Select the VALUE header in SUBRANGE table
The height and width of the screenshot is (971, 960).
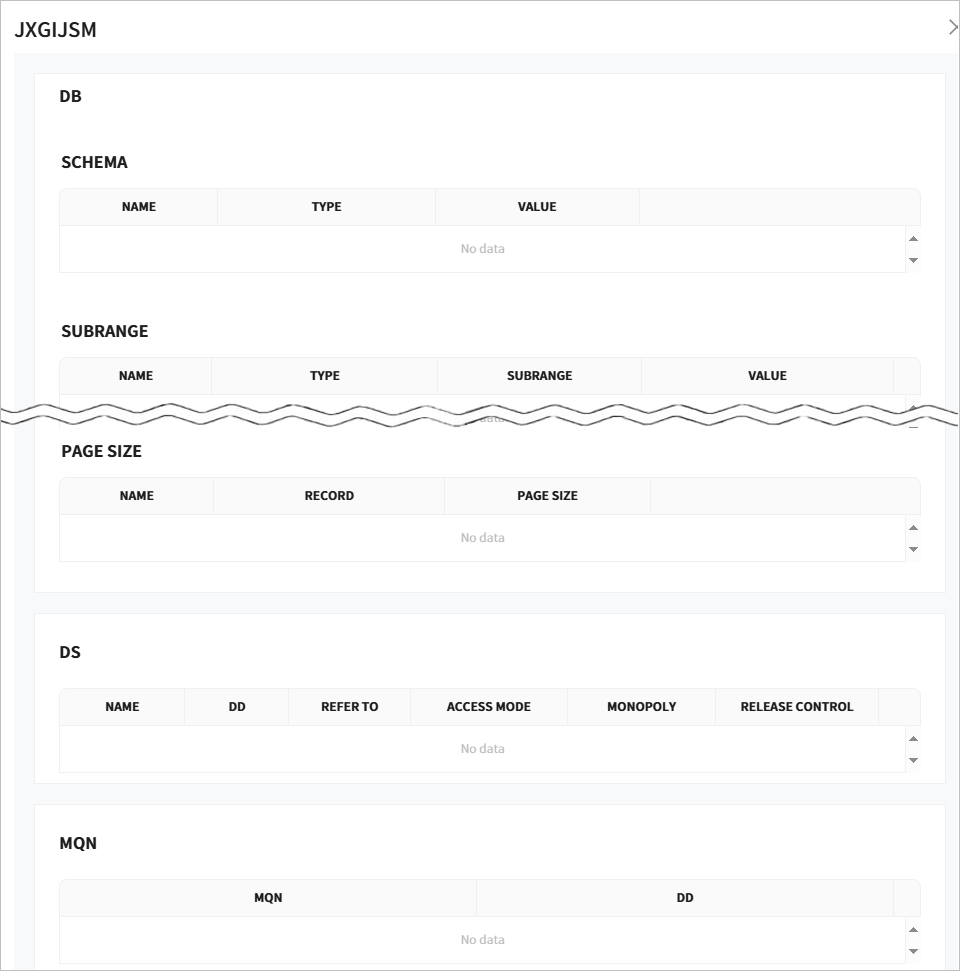[767, 376]
